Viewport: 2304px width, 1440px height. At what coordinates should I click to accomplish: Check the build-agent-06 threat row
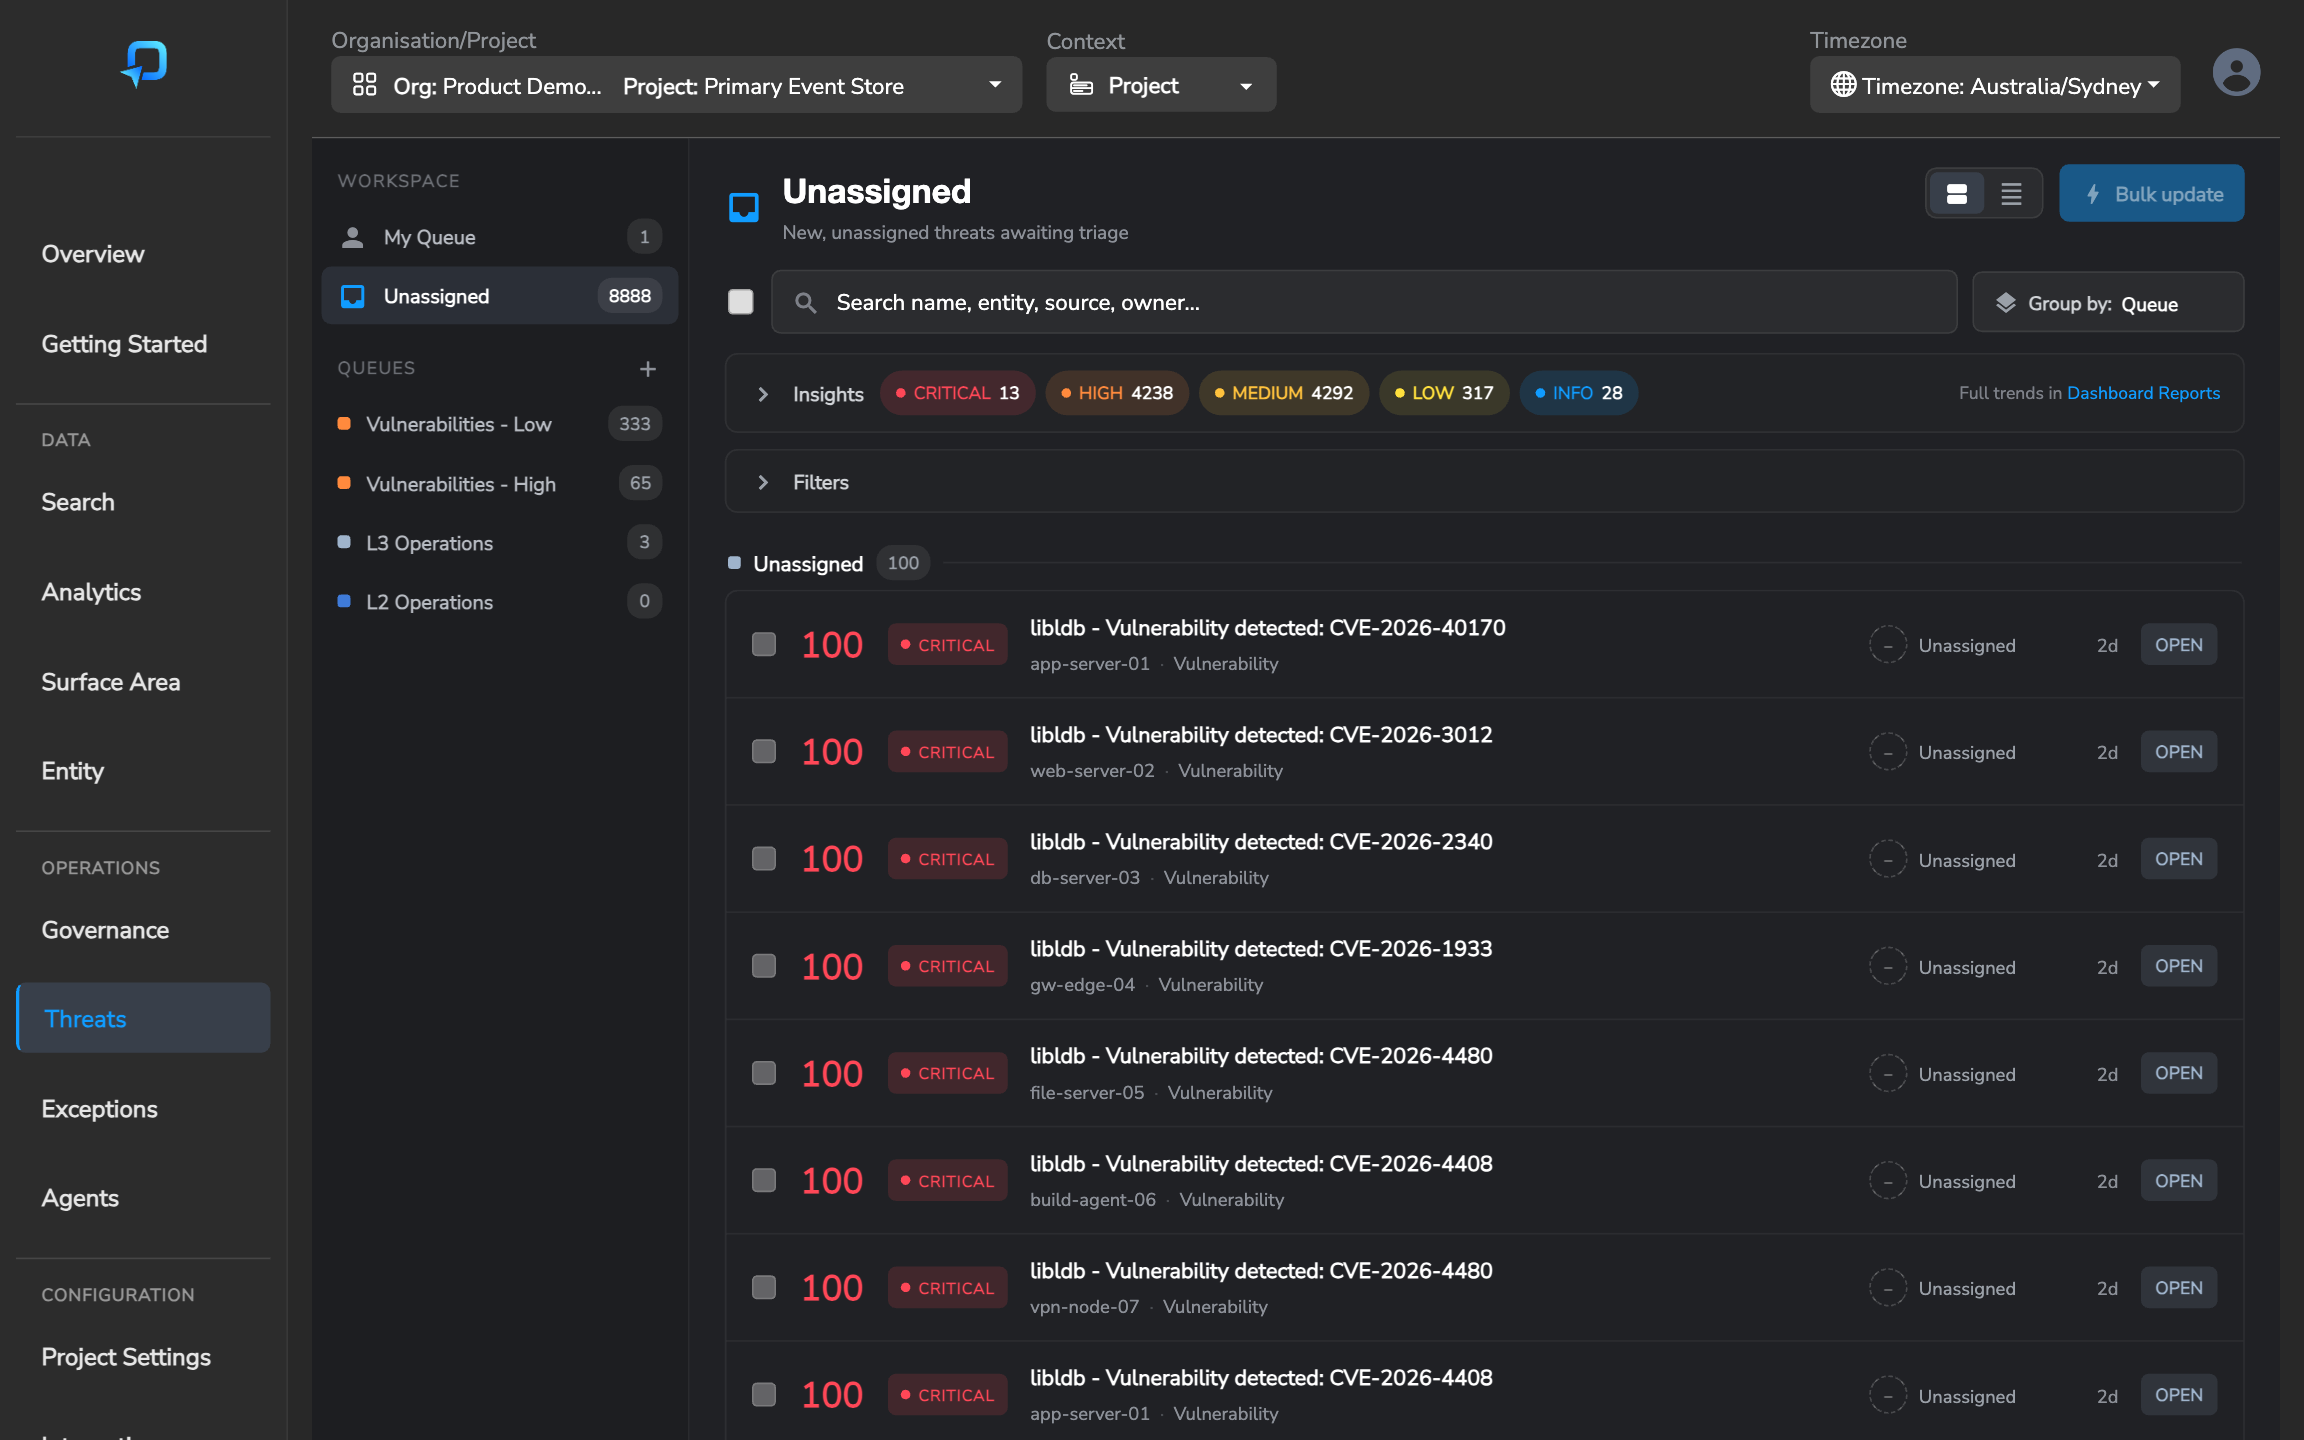pyautogui.click(x=764, y=1180)
